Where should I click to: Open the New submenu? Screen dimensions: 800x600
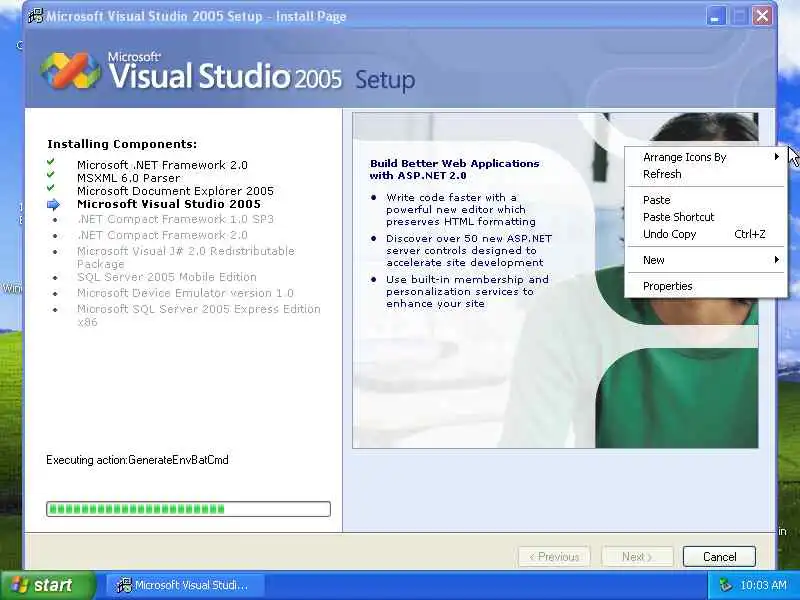tap(706, 260)
